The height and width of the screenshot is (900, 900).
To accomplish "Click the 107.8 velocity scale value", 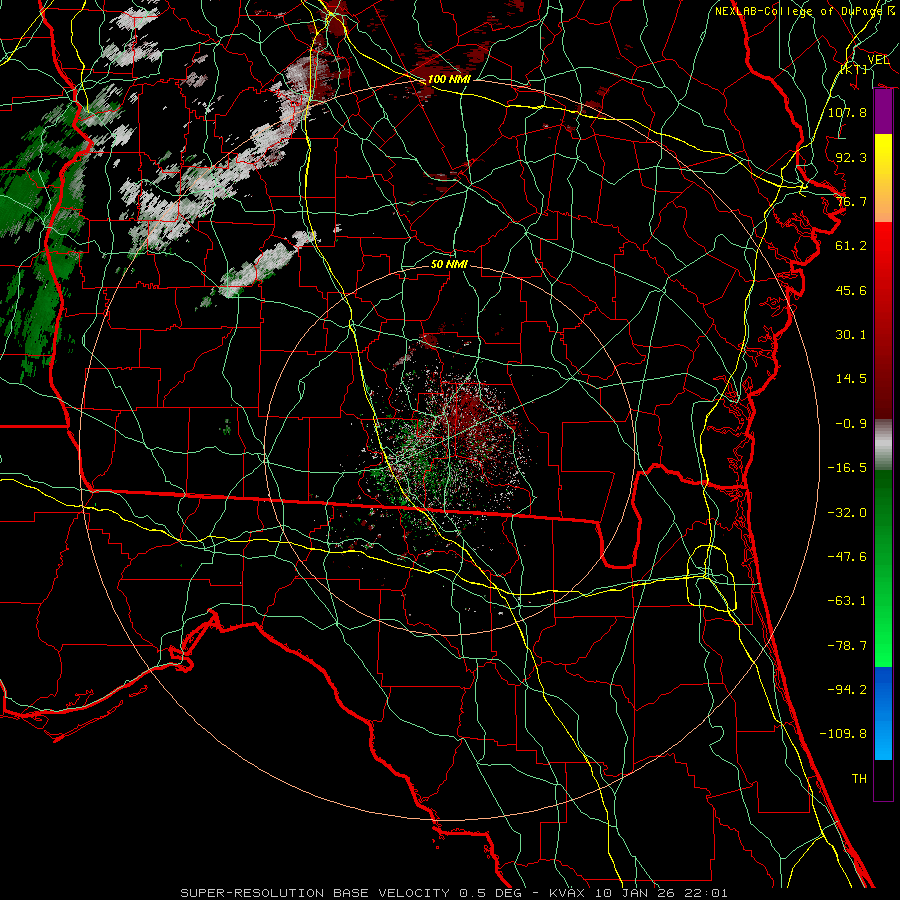I will [x=847, y=112].
